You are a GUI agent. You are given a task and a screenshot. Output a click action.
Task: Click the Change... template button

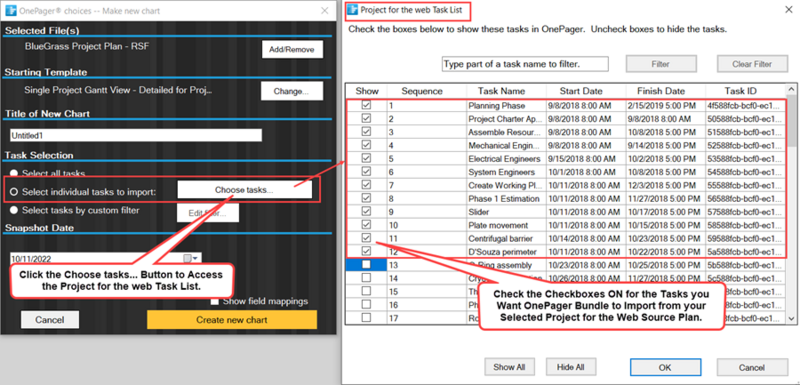pyautogui.click(x=292, y=92)
